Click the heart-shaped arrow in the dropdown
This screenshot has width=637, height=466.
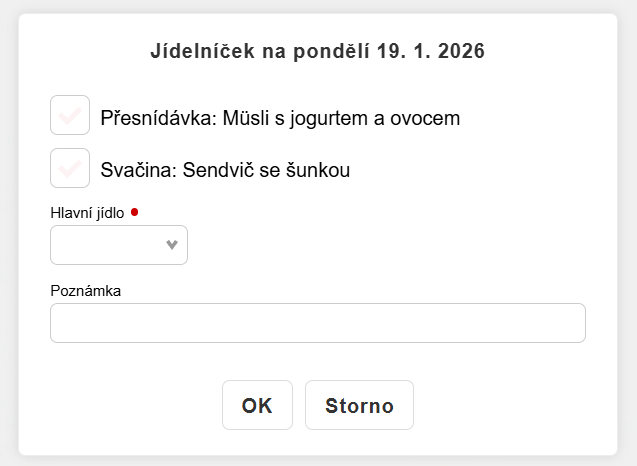click(172, 245)
